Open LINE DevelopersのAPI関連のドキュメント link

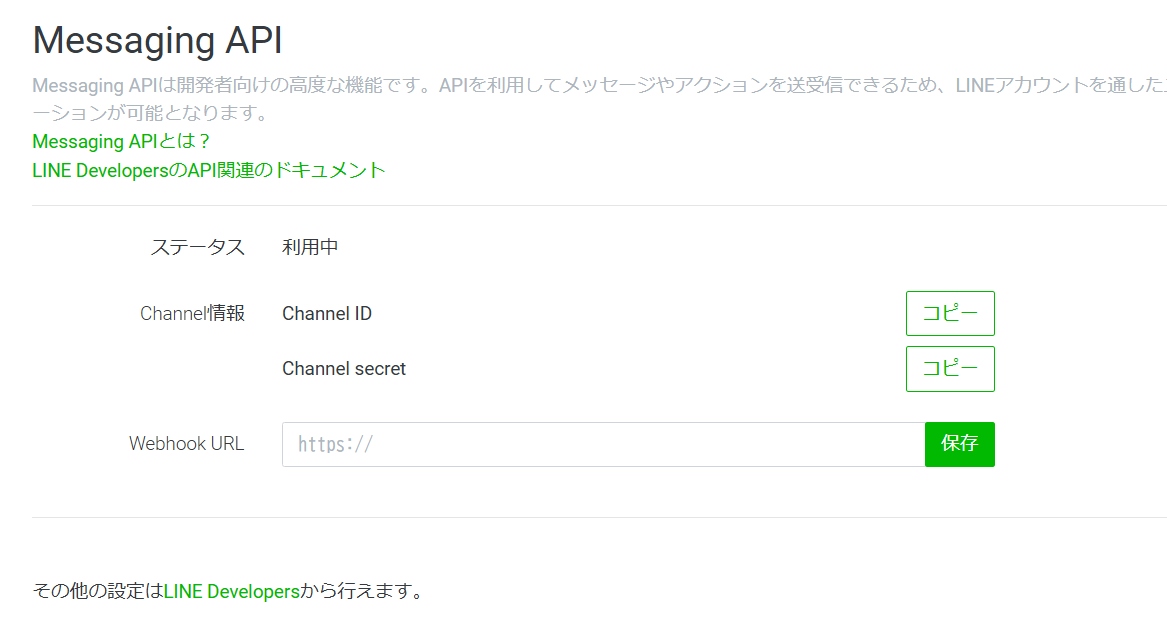[x=209, y=170]
